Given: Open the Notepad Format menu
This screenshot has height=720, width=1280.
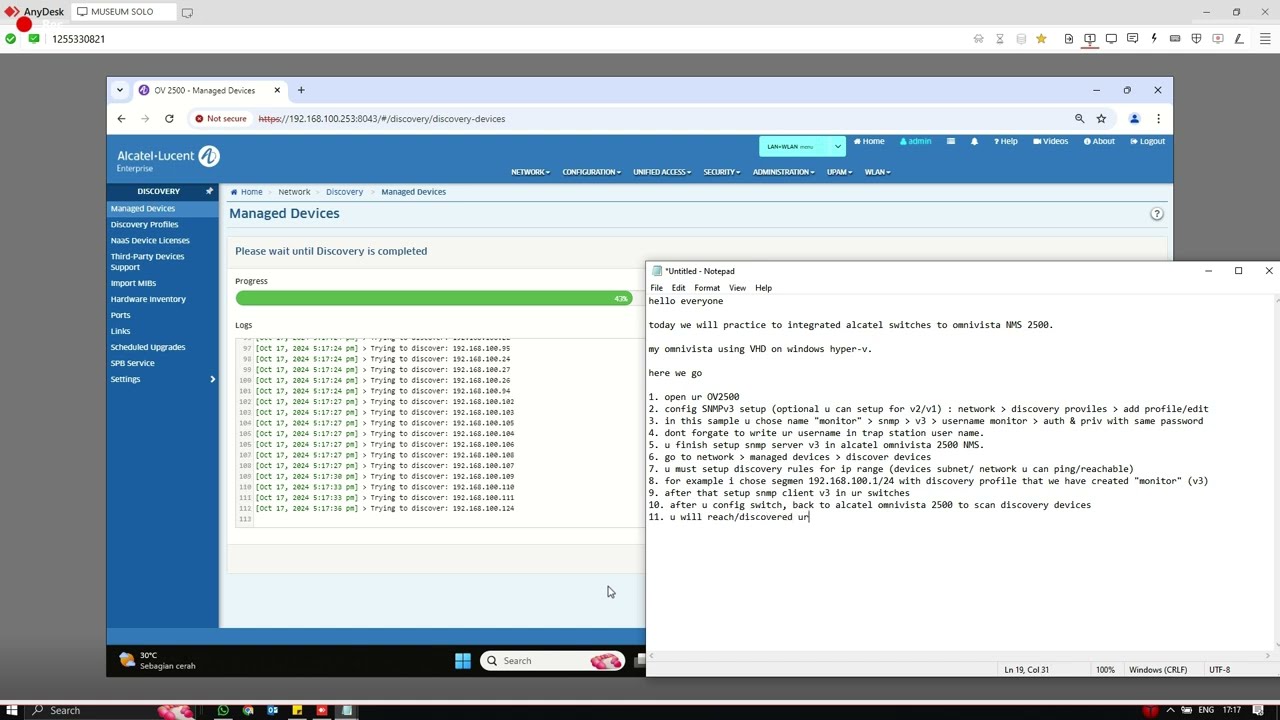Looking at the screenshot, I should click(707, 288).
